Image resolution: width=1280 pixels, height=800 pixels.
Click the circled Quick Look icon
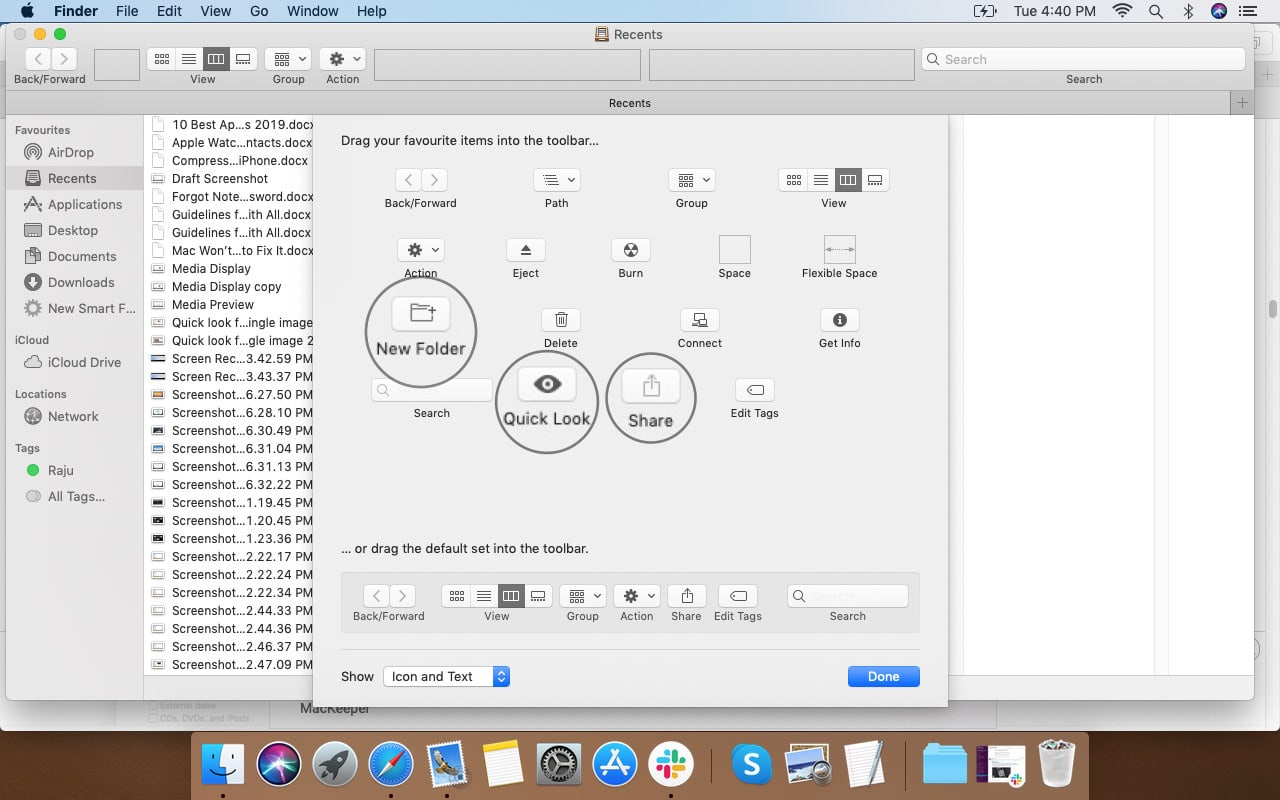[546, 383]
